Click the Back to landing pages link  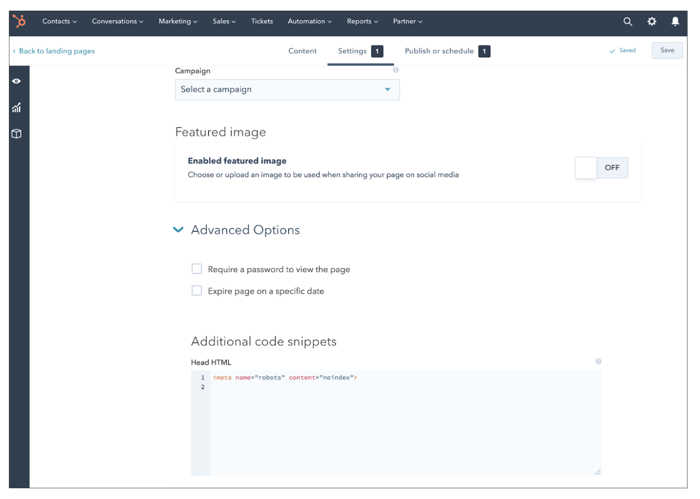(x=54, y=51)
